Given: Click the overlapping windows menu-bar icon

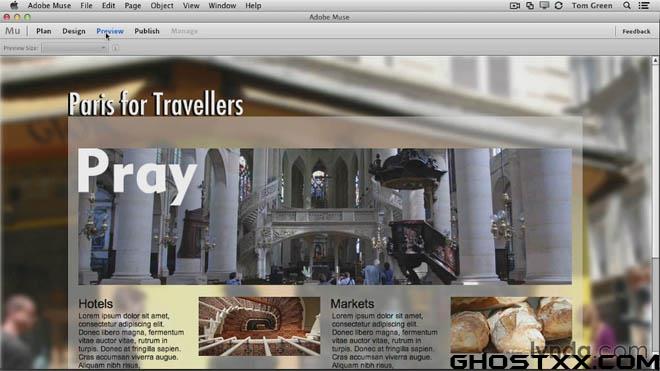Looking at the screenshot, I should 530,5.
